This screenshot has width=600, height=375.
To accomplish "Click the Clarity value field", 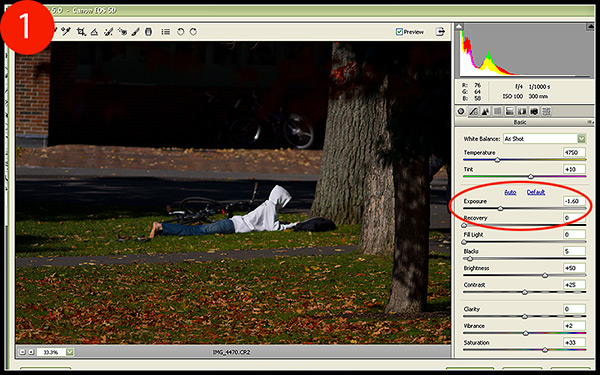I will click(574, 309).
